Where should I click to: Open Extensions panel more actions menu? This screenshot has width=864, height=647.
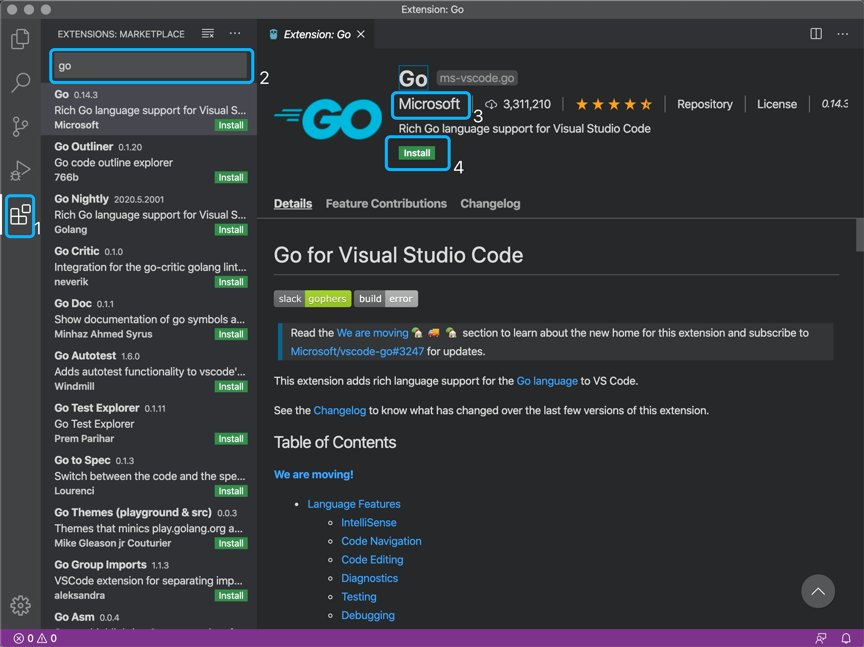(x=235, y=34)
